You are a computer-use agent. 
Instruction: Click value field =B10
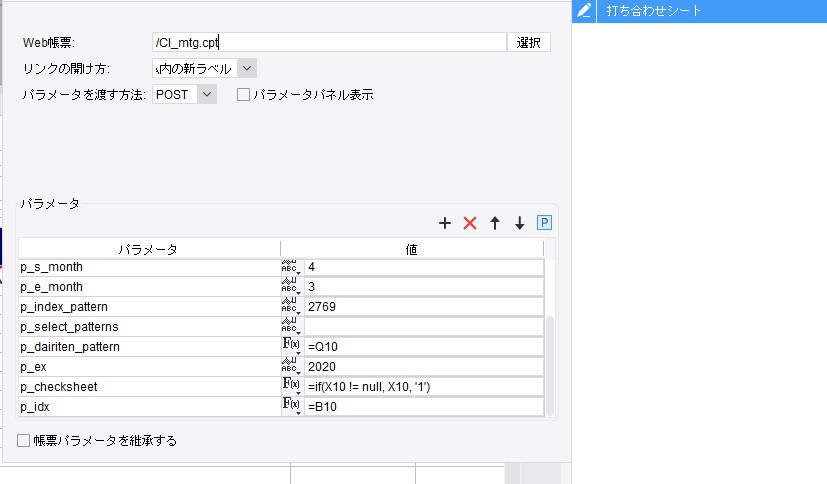[x=424, y=406]
